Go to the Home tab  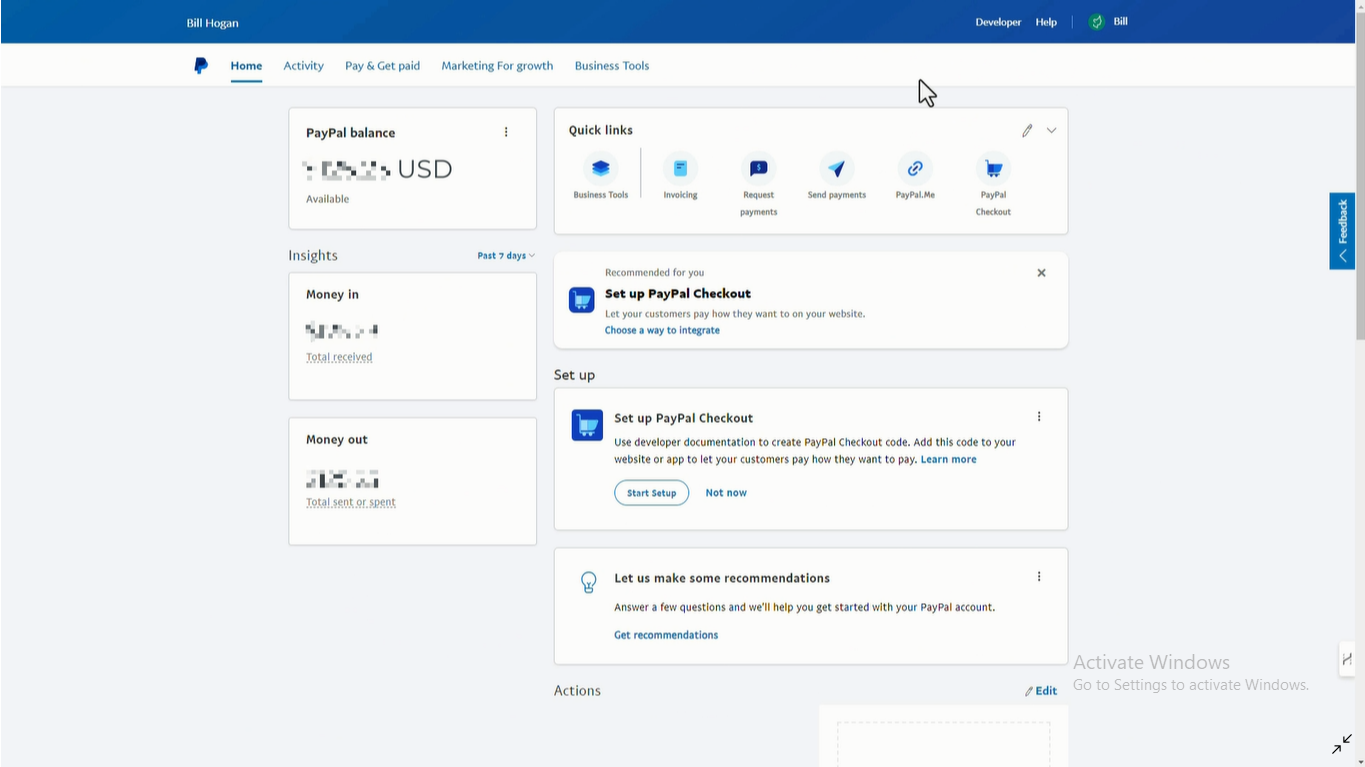click(x=246, y=66)
